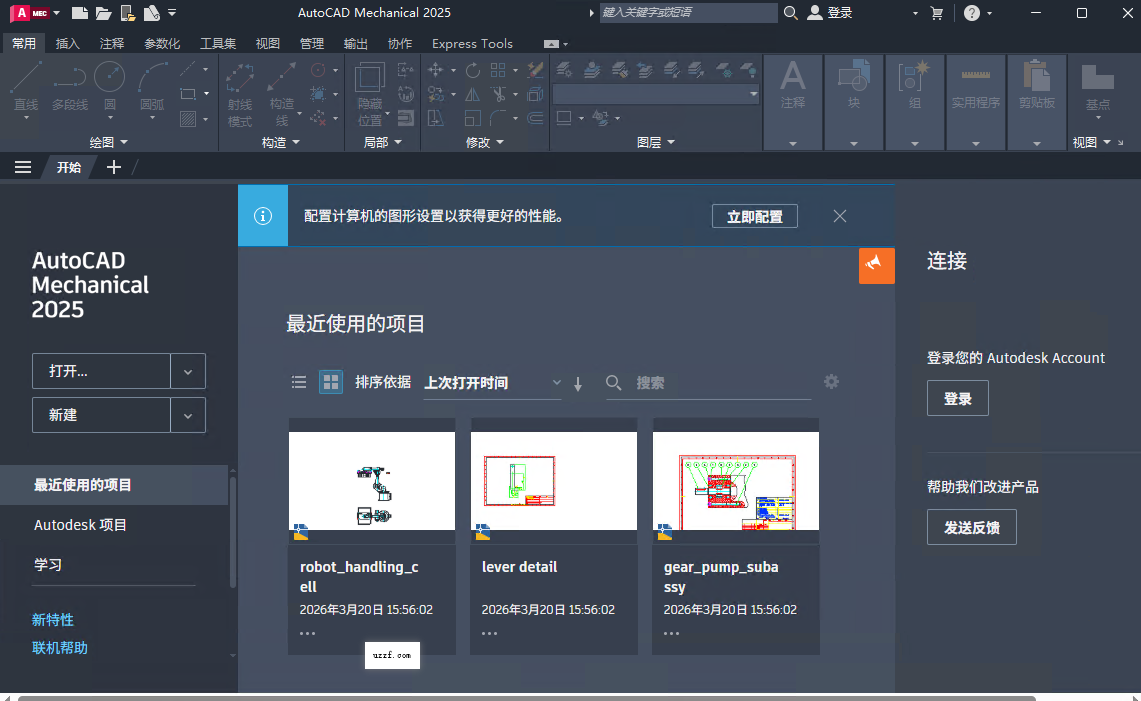Select the 直线 (Line) tool

click(24, 85)
